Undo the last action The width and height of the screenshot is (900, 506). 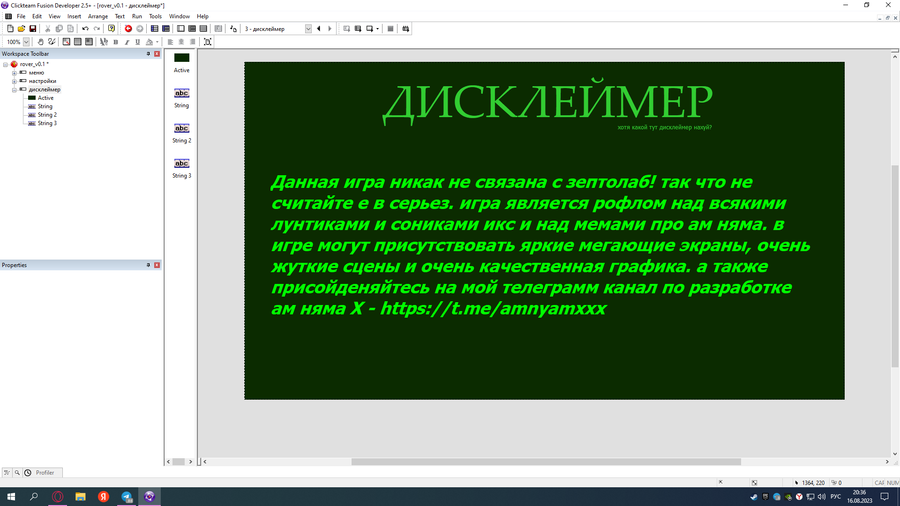pos(86,29)
